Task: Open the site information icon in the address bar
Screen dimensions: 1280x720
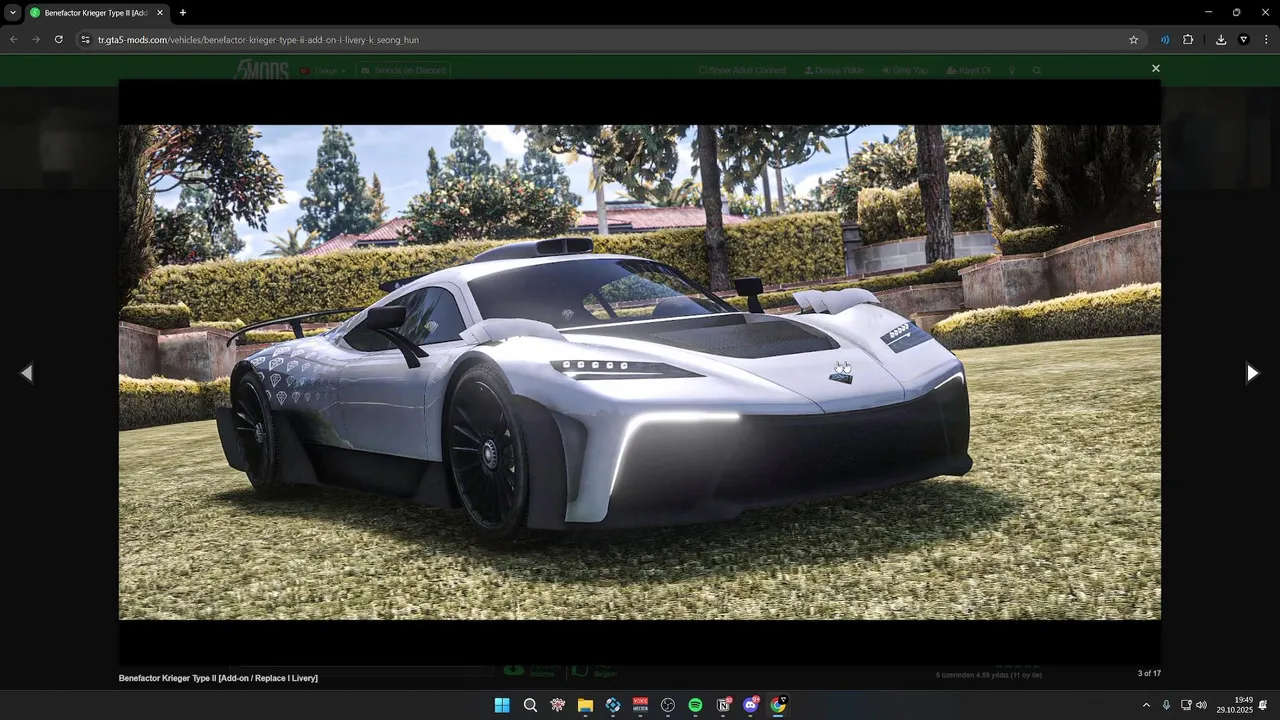Action: 86,40
